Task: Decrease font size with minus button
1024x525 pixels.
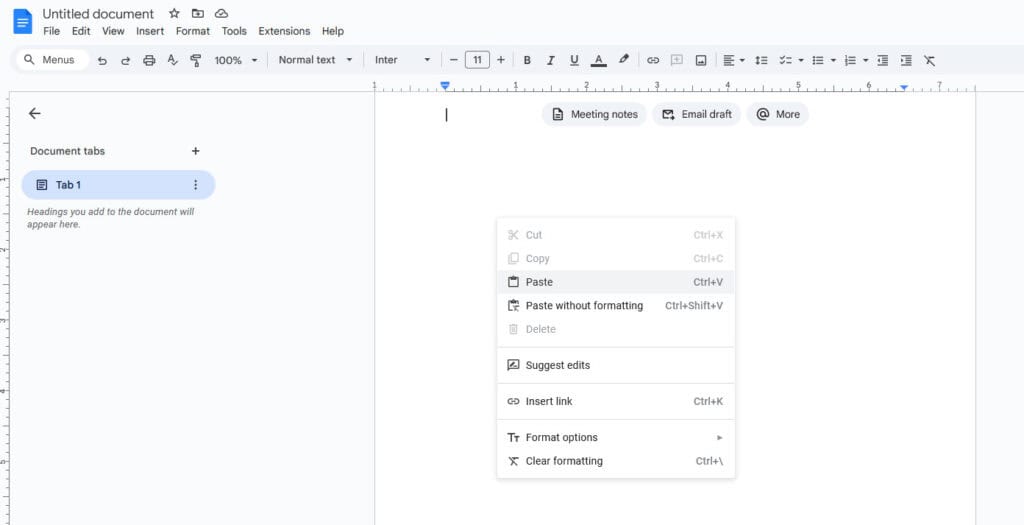Action: (454, 60)
